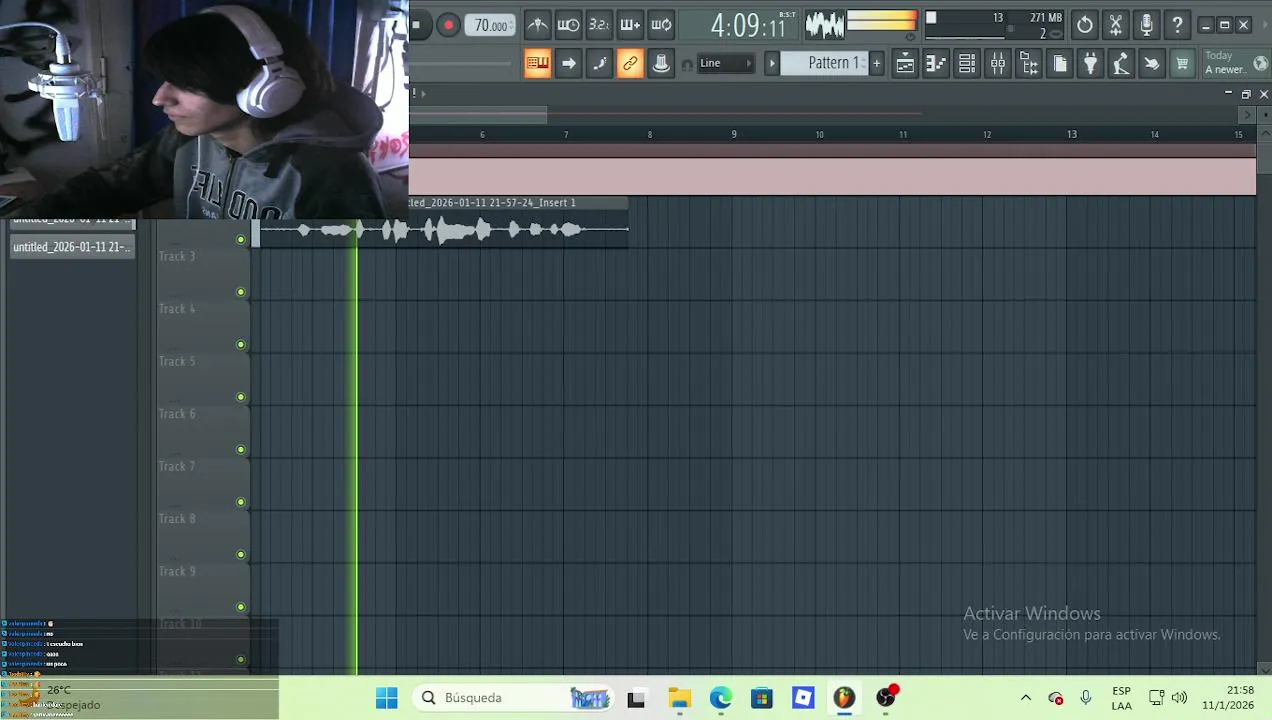
Task: Switch to OBS Studio taskbar icon
Action: click(886, 698)
